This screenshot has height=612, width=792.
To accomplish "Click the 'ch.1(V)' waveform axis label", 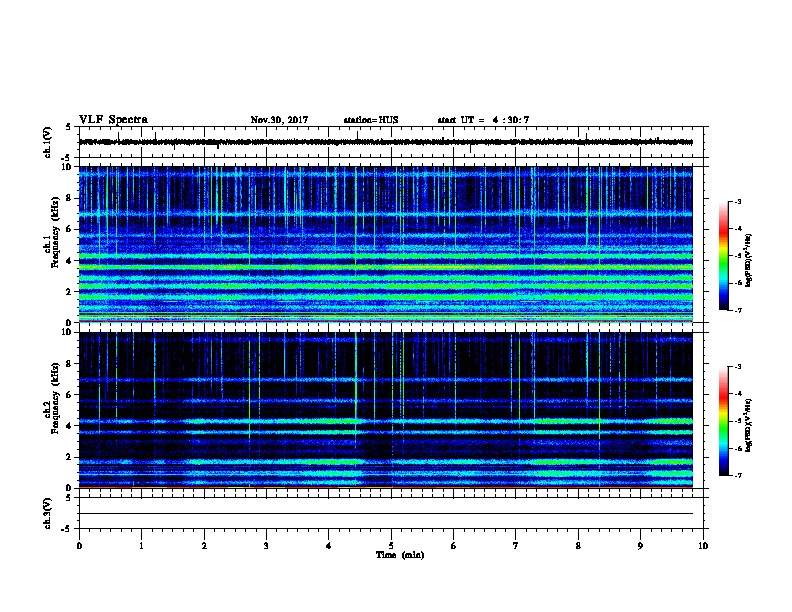I will [48, 142].
